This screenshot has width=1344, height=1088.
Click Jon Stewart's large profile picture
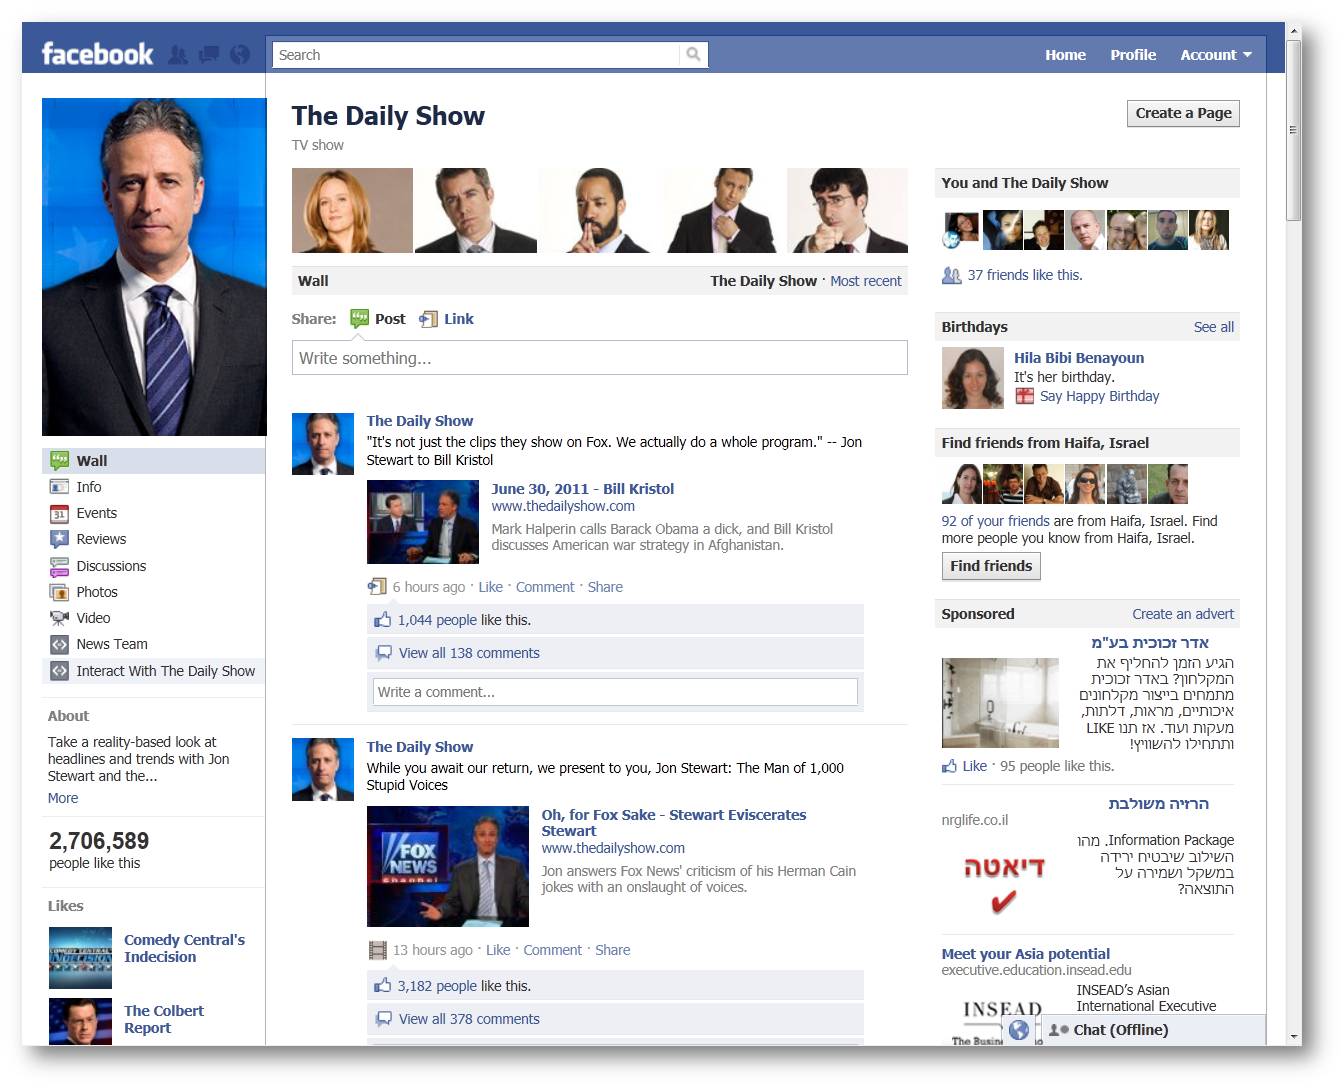tap(154, 267)
